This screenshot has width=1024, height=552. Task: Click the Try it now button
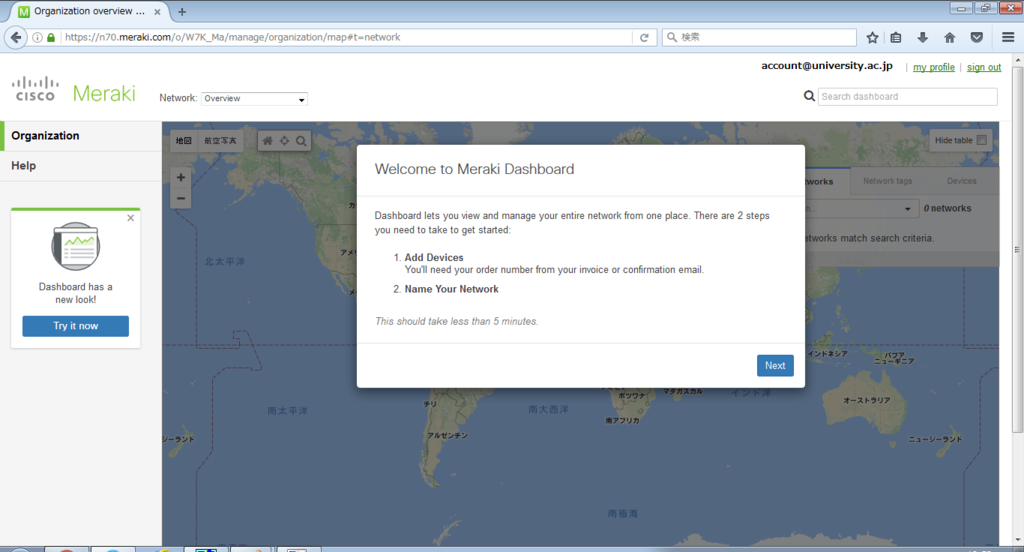click(x=76, y=326)
